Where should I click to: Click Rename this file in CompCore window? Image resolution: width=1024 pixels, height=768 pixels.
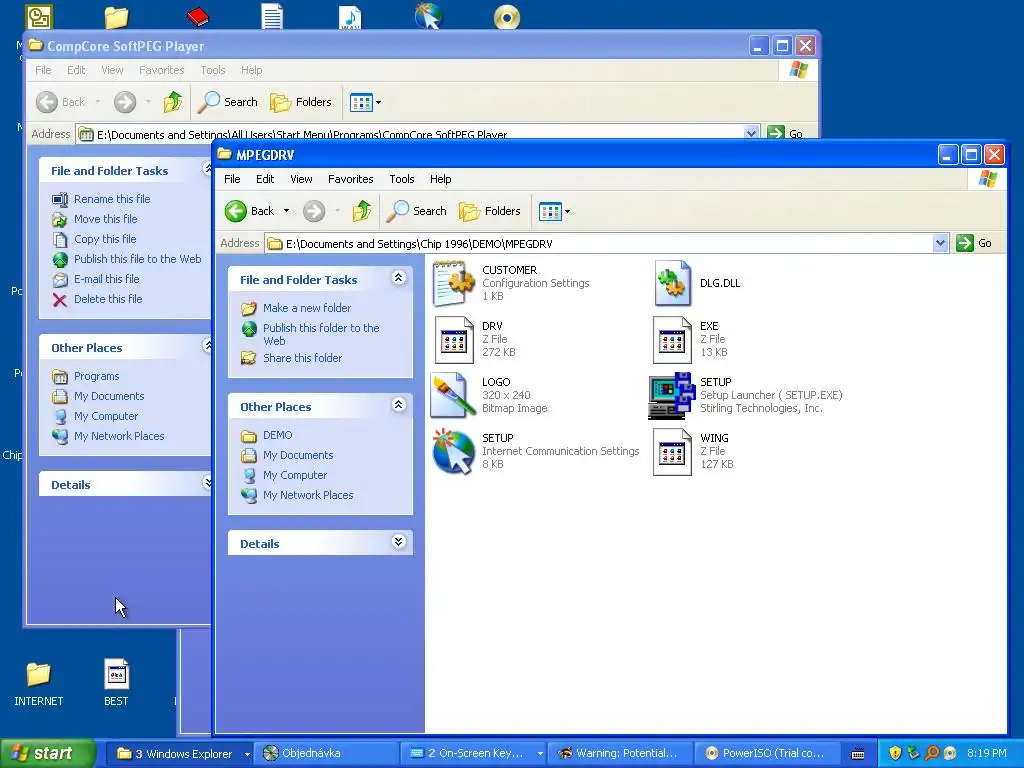click(x=112, y=199)
